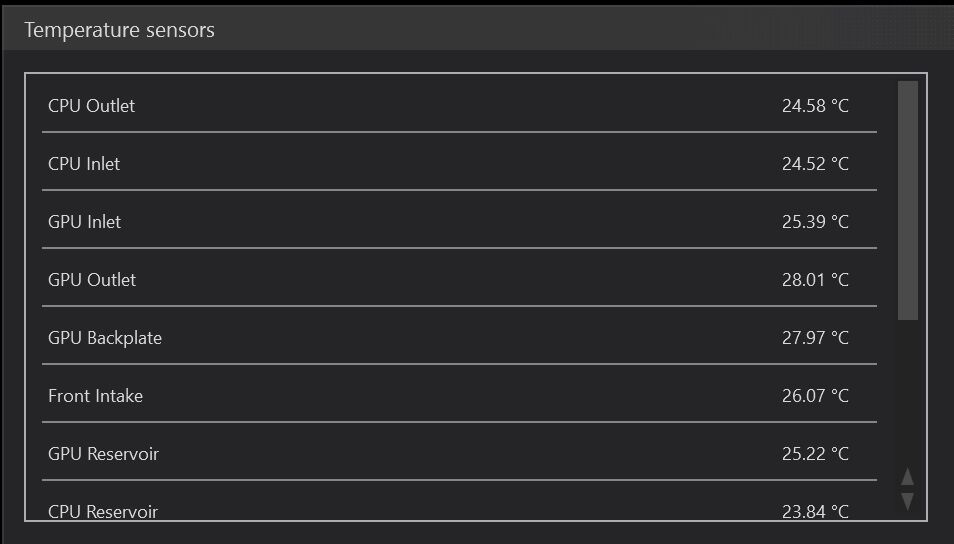The image size is (954, 544).
Task: Click the 26.07 °C Front Intake value
Action: 815,396
